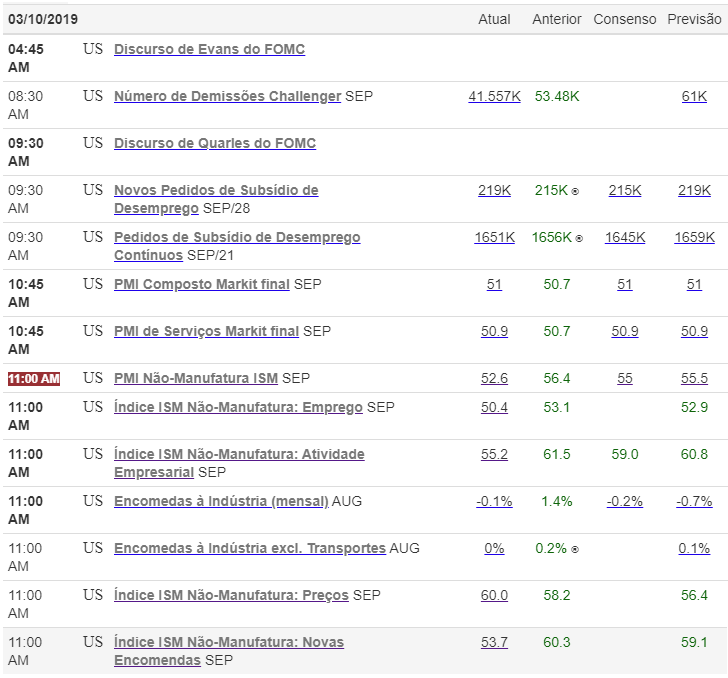
Task: Click the Atual value 219K for Novos Pedidos
Action: tap(494, 190)
